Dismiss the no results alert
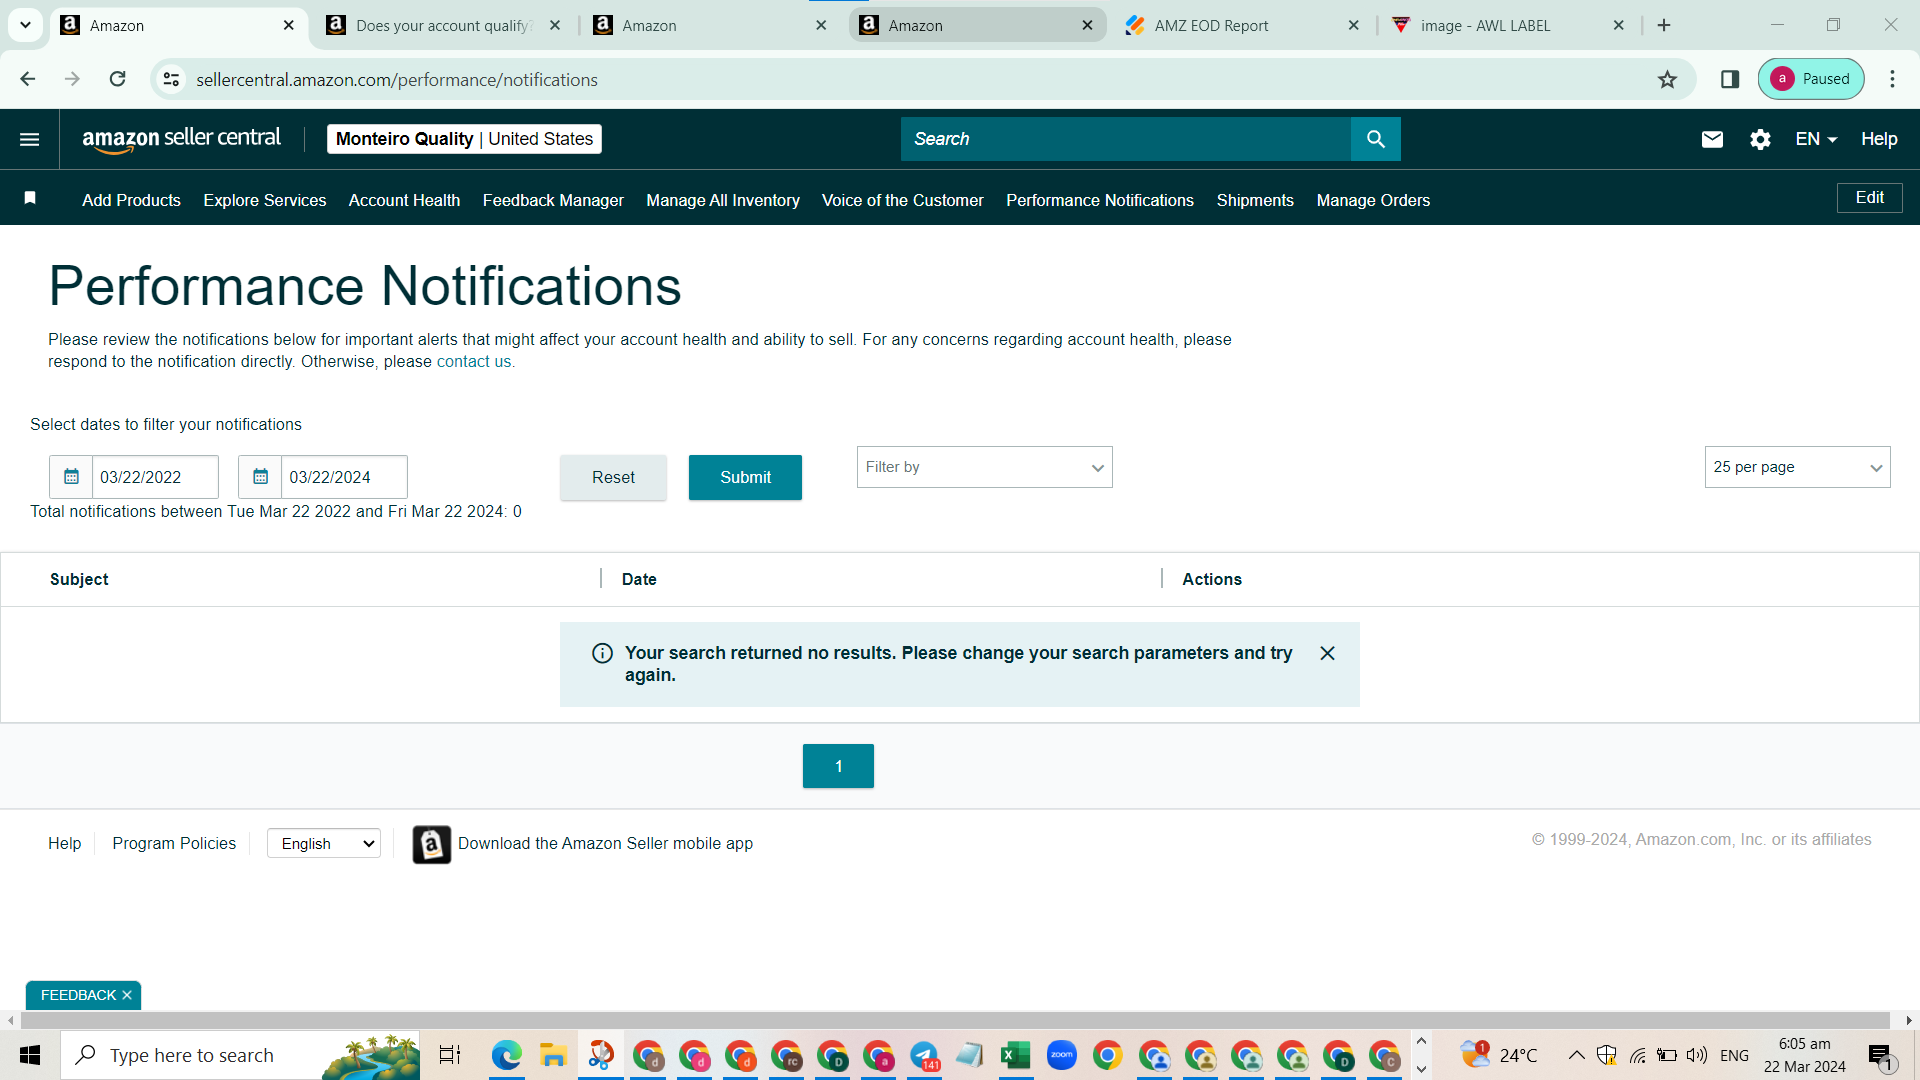This screenshot has height=1080, width=1920. [x=1327, y=653]
